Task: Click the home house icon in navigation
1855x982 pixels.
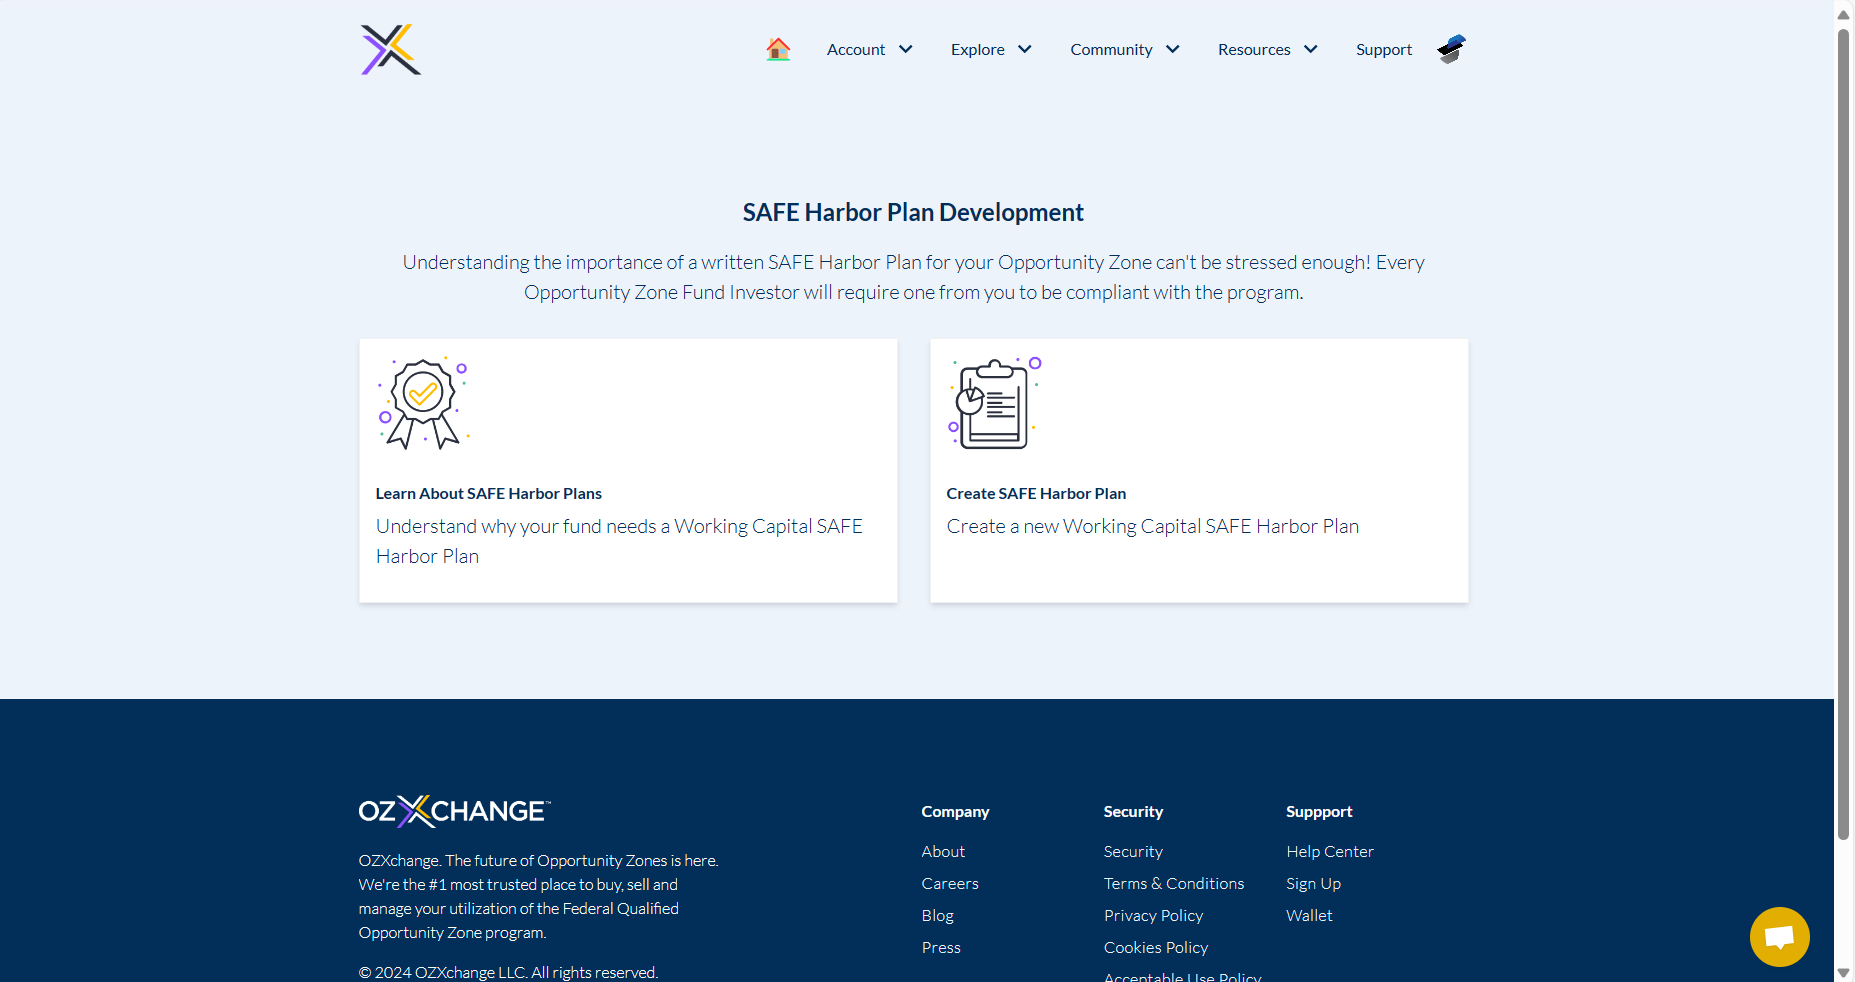Action: pyautogui.click(x=778, y=49)
